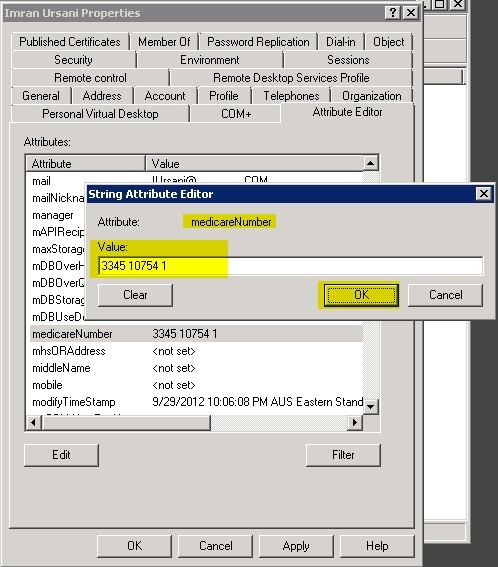Select the modifyTimeStamp attribute row
This screenshot has height=567, width=498.
coord(196,402)
